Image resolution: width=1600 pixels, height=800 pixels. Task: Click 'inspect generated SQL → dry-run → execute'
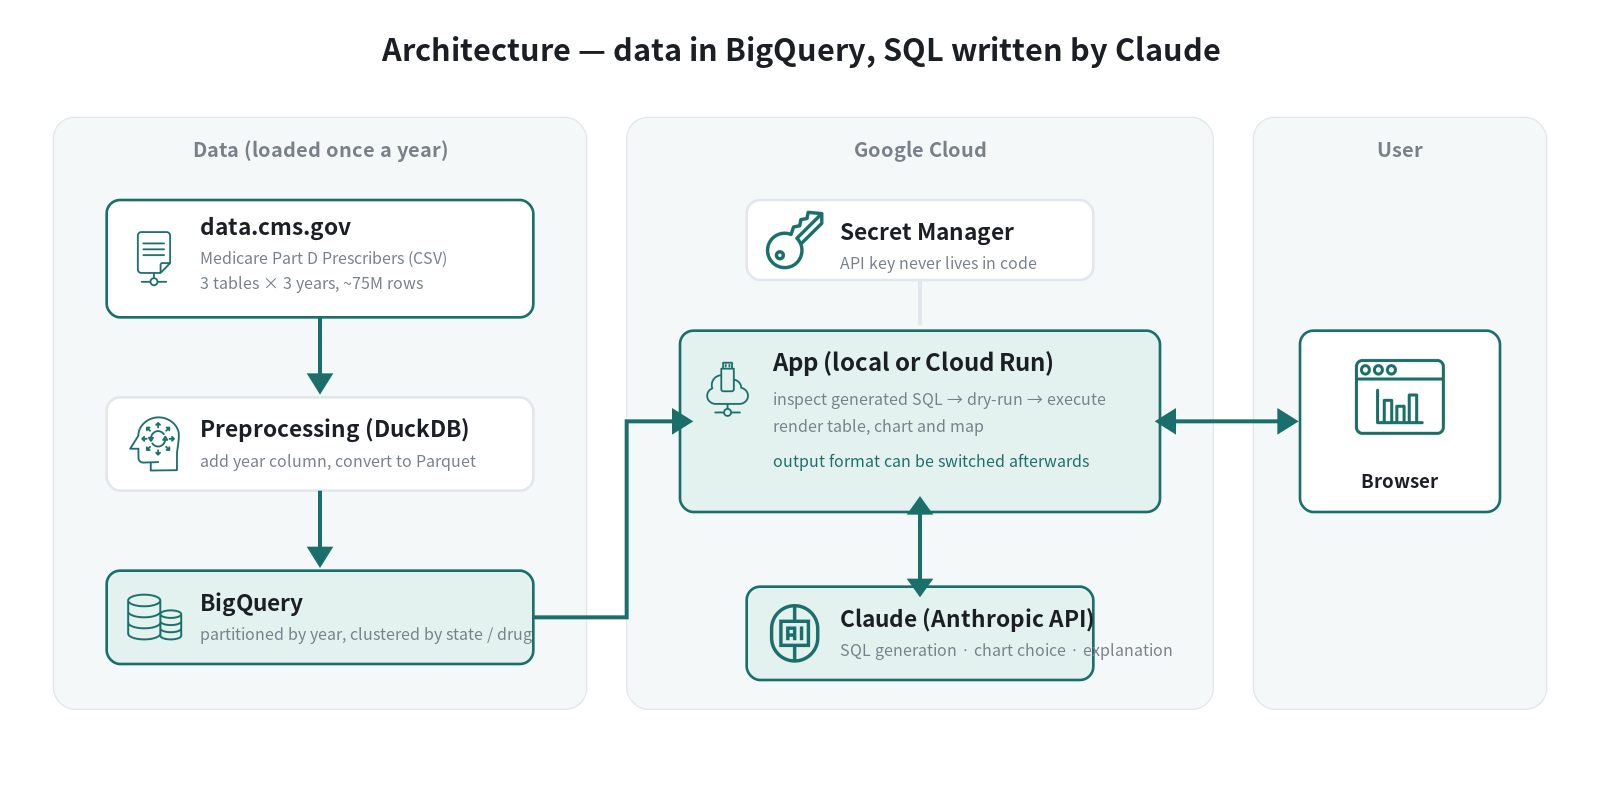939,399
